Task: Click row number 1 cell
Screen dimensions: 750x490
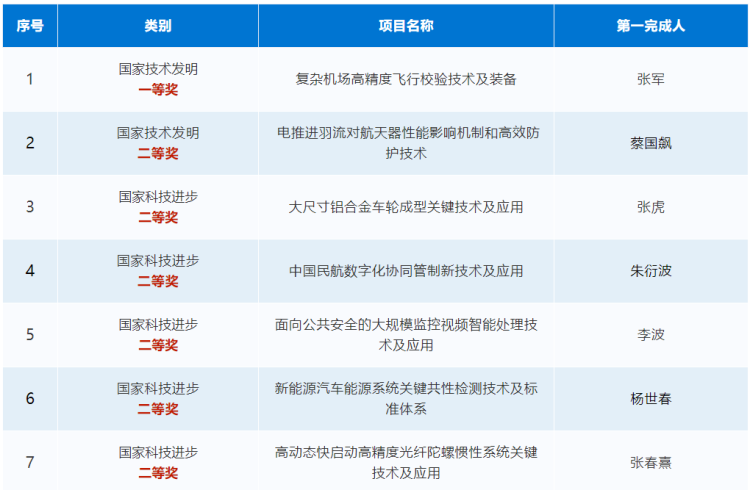Action: pyautogui.click(x=30, y=79)
